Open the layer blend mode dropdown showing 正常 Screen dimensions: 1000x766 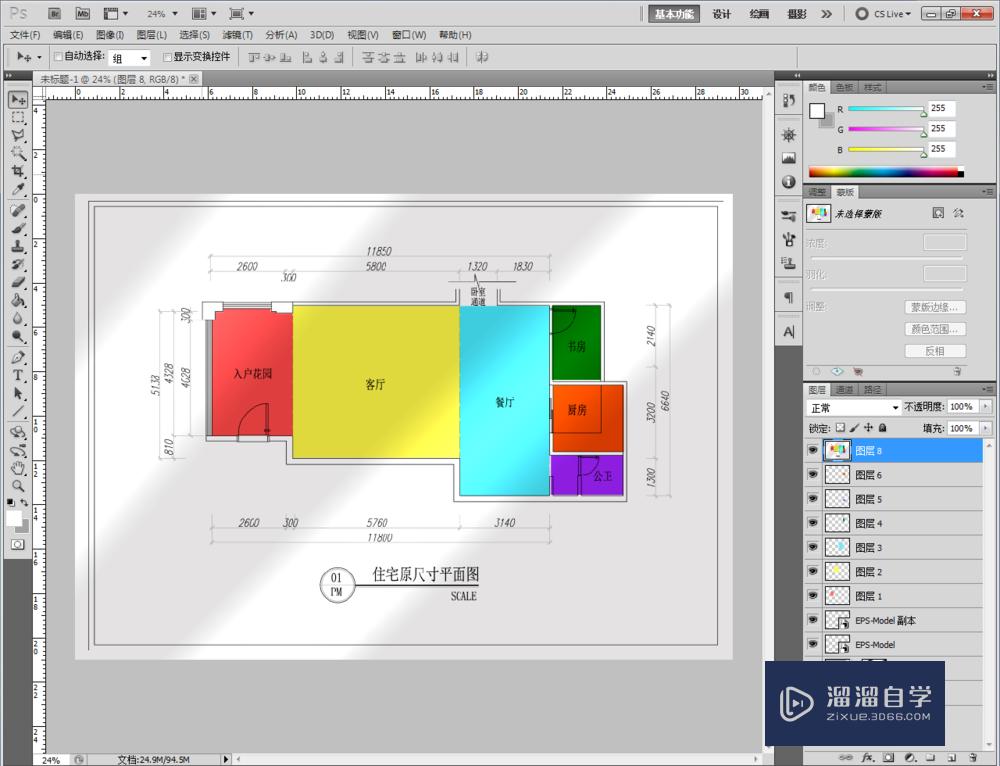(x=855, y=406)
